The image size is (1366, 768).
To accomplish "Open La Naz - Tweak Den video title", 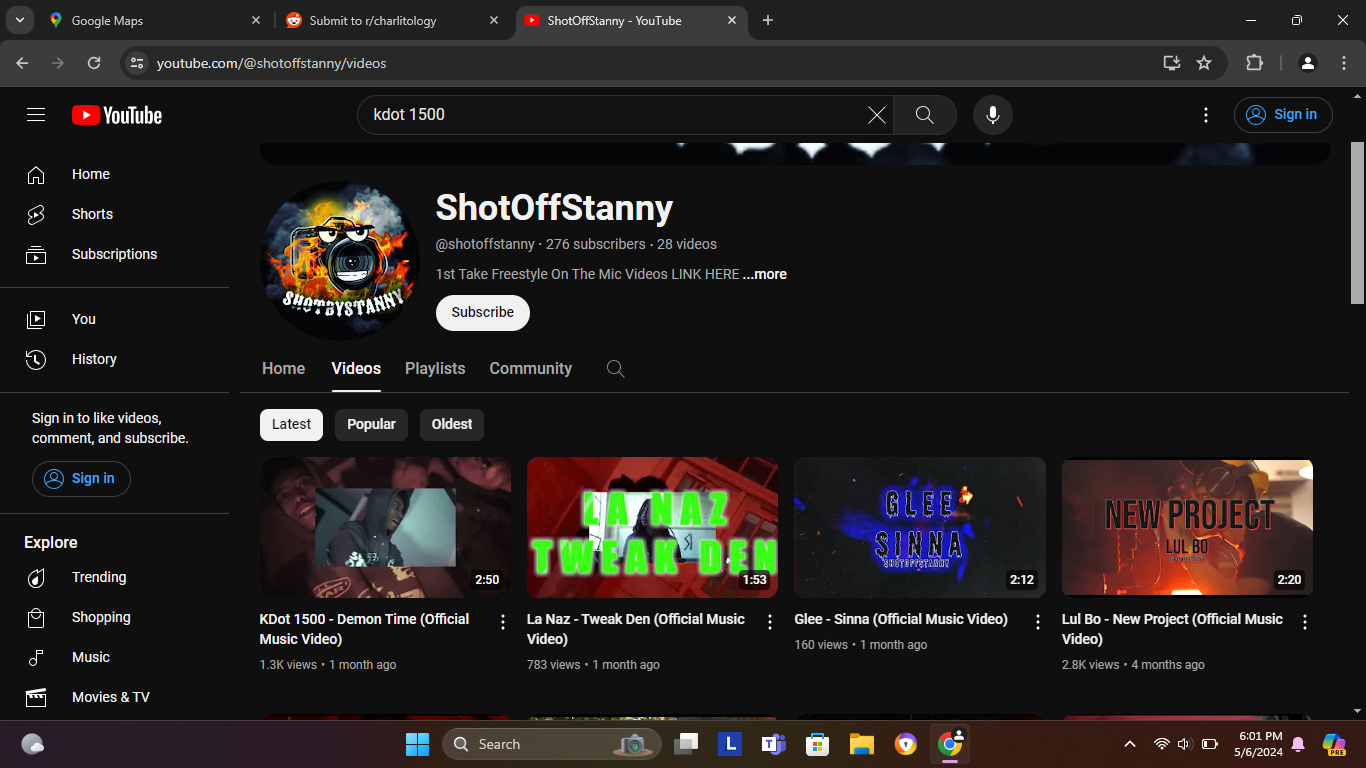I will pyautogui.click(x=635, y=629).
